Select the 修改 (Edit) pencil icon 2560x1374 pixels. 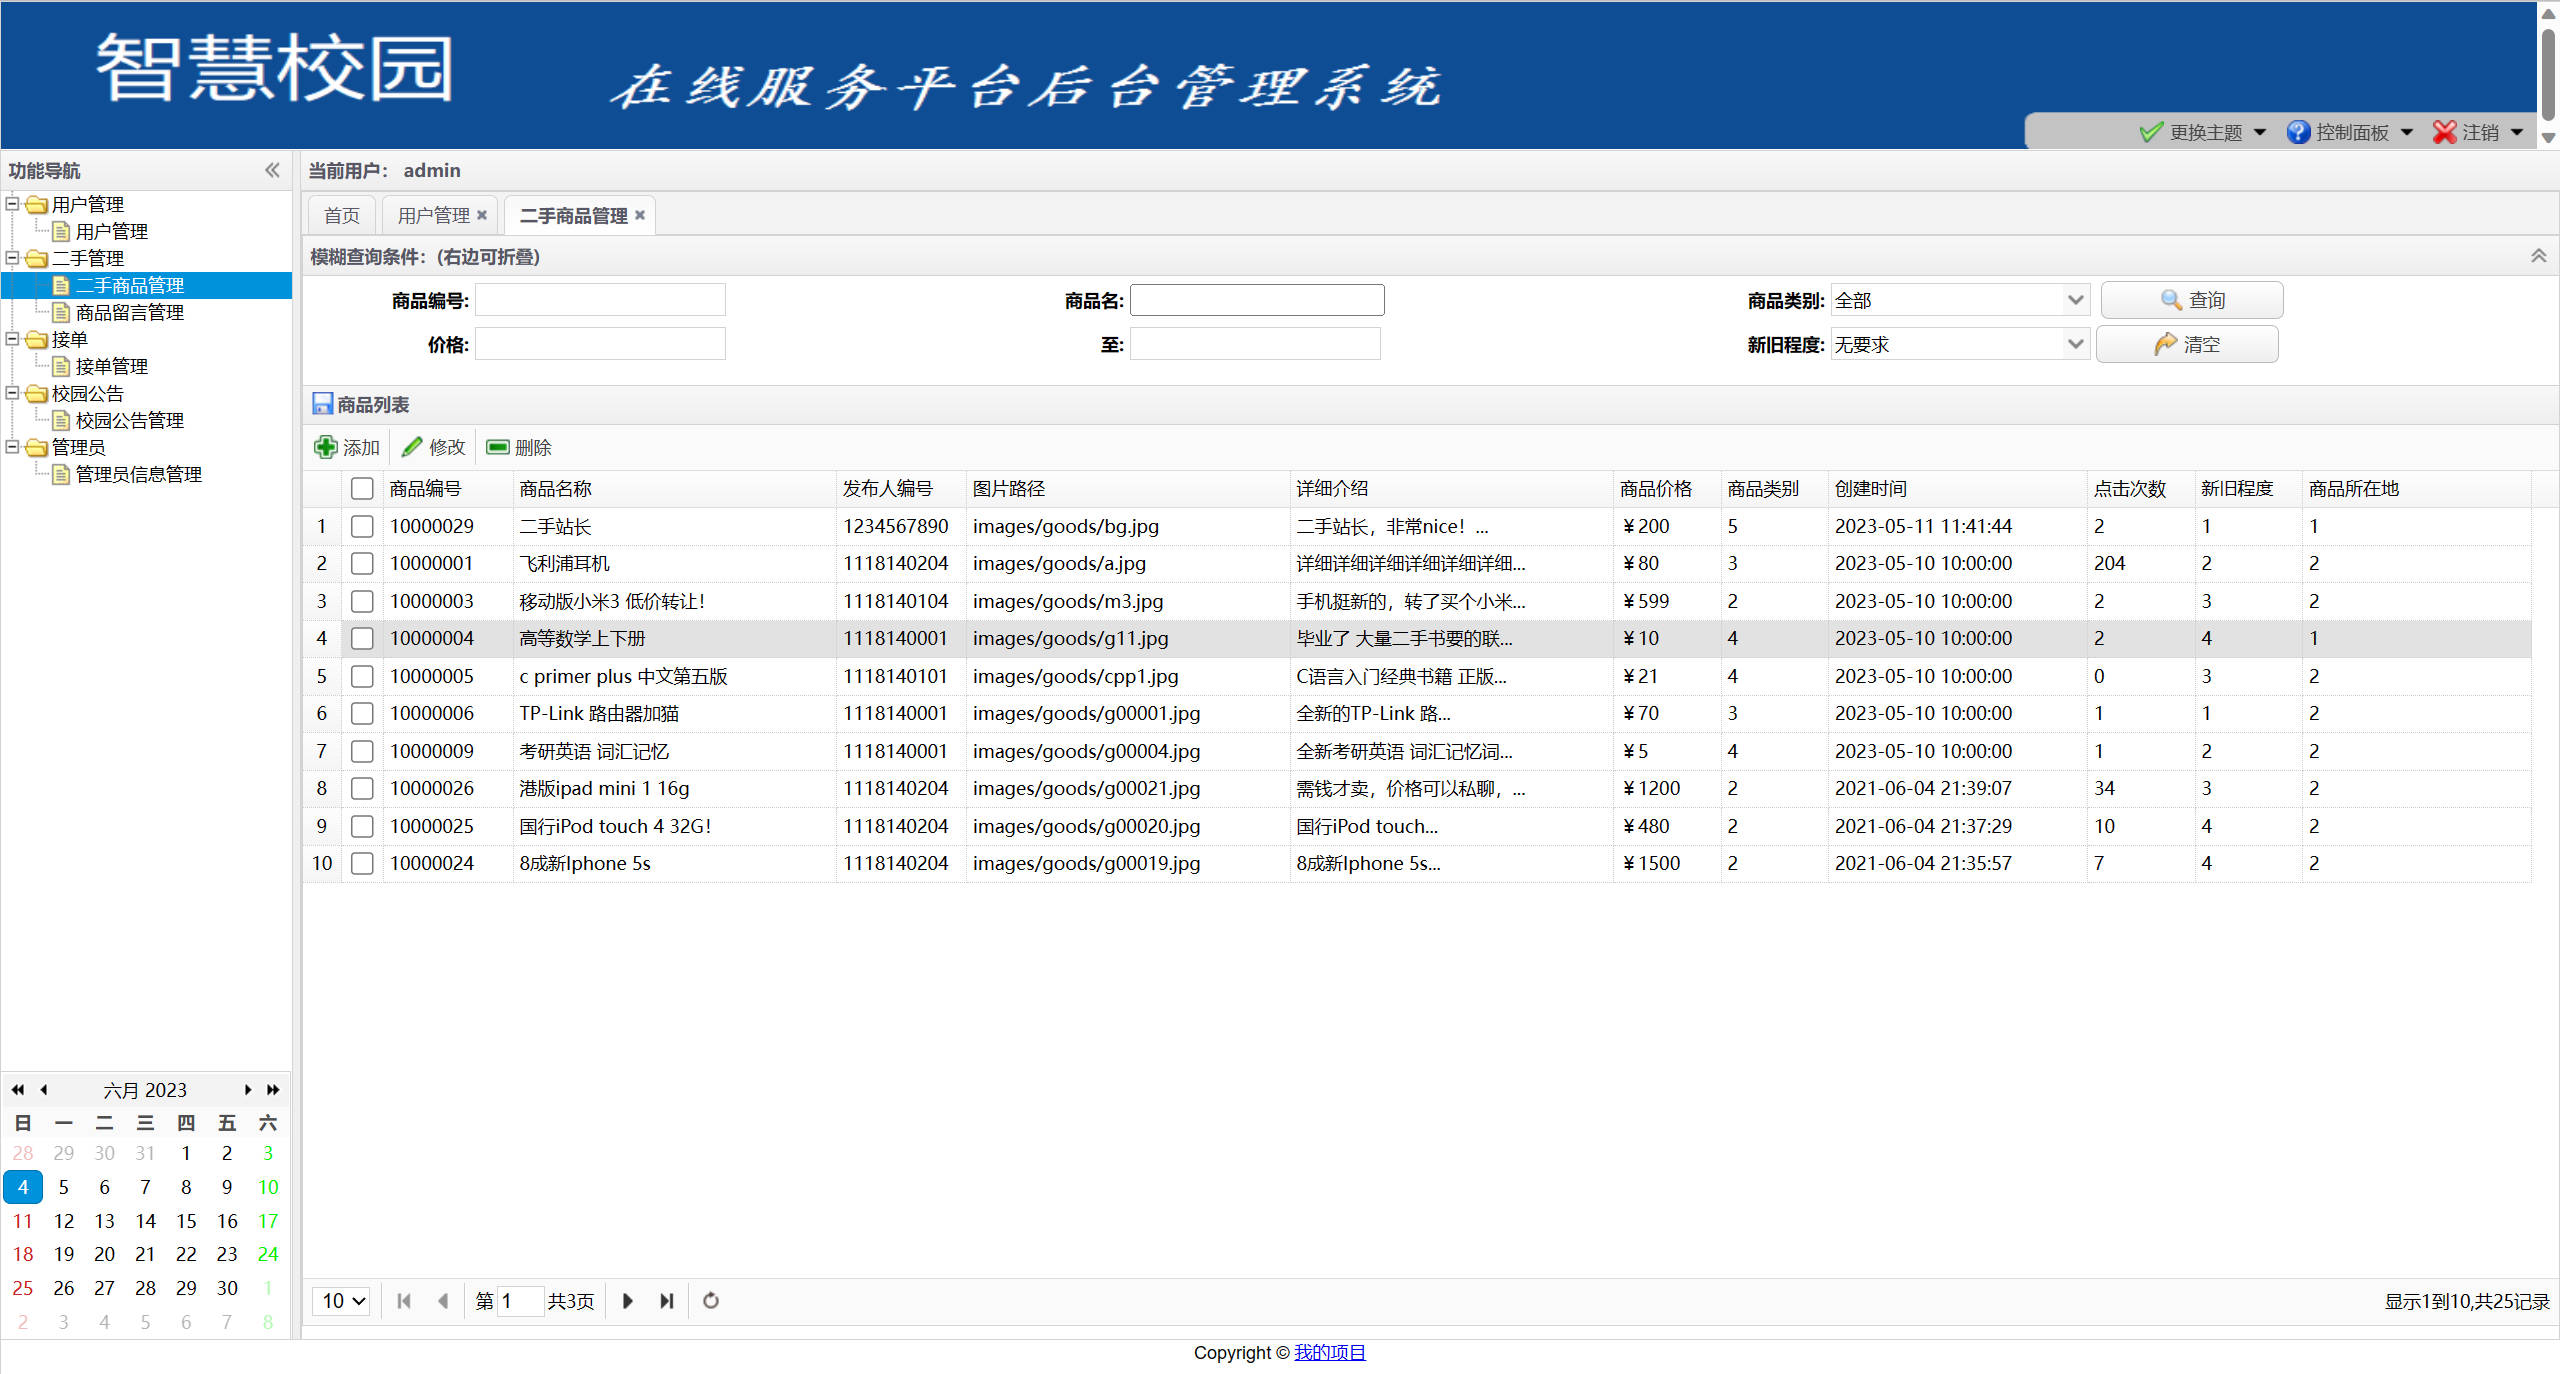413,447
